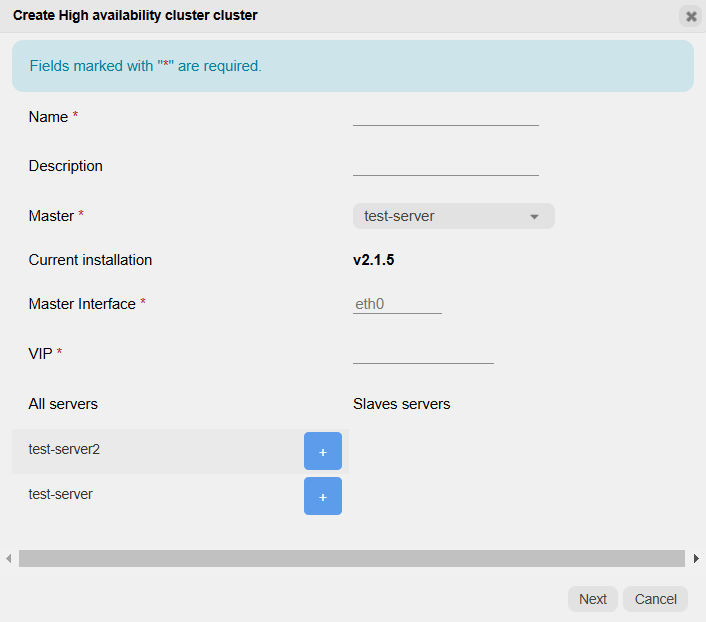Cancel the cluster creation

click(x=655, y=599)
